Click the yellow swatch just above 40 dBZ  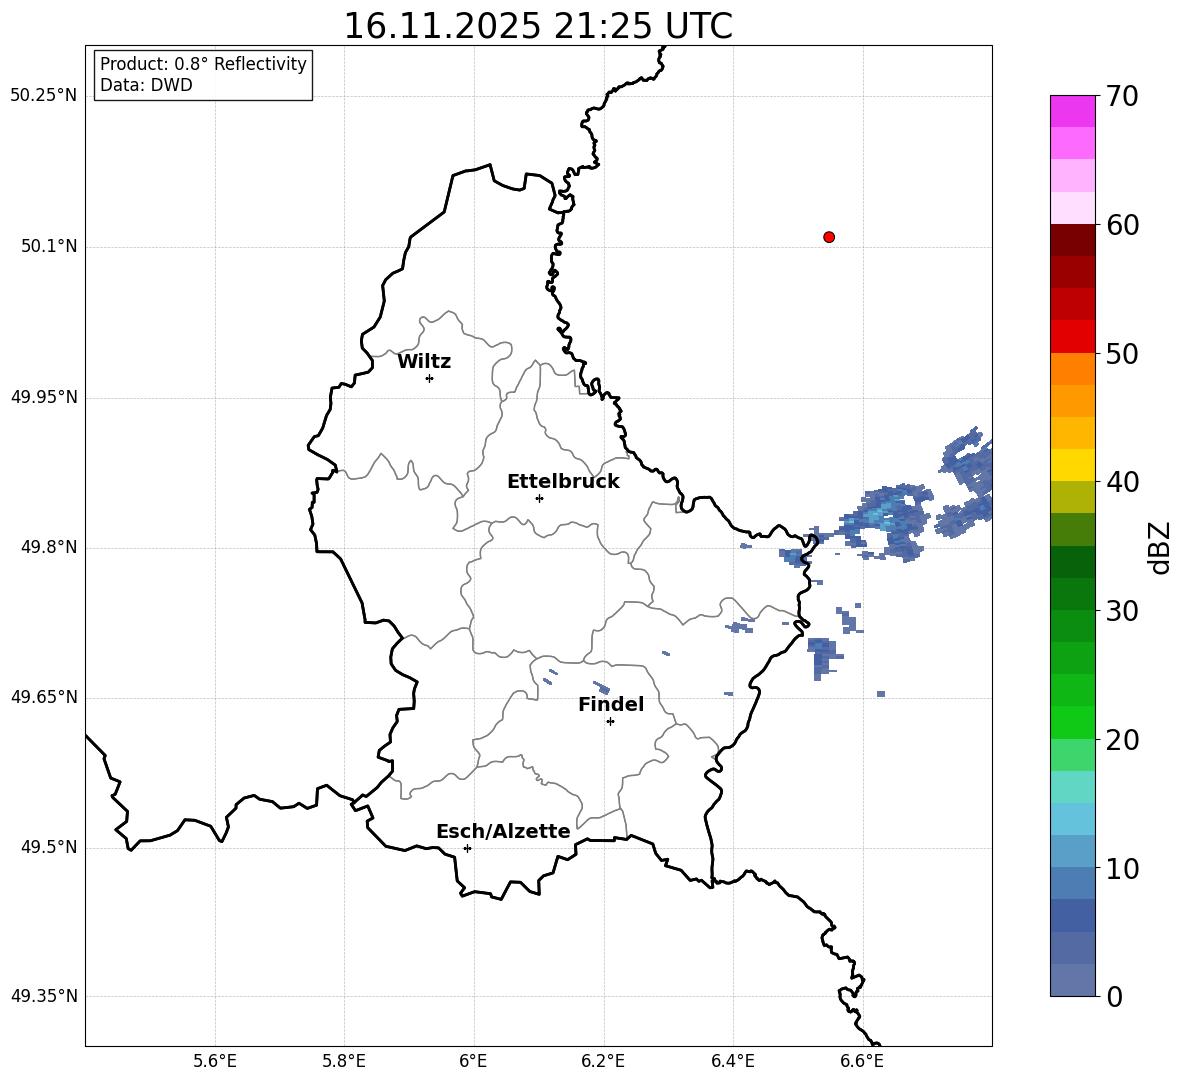[x=1072, y=465]
